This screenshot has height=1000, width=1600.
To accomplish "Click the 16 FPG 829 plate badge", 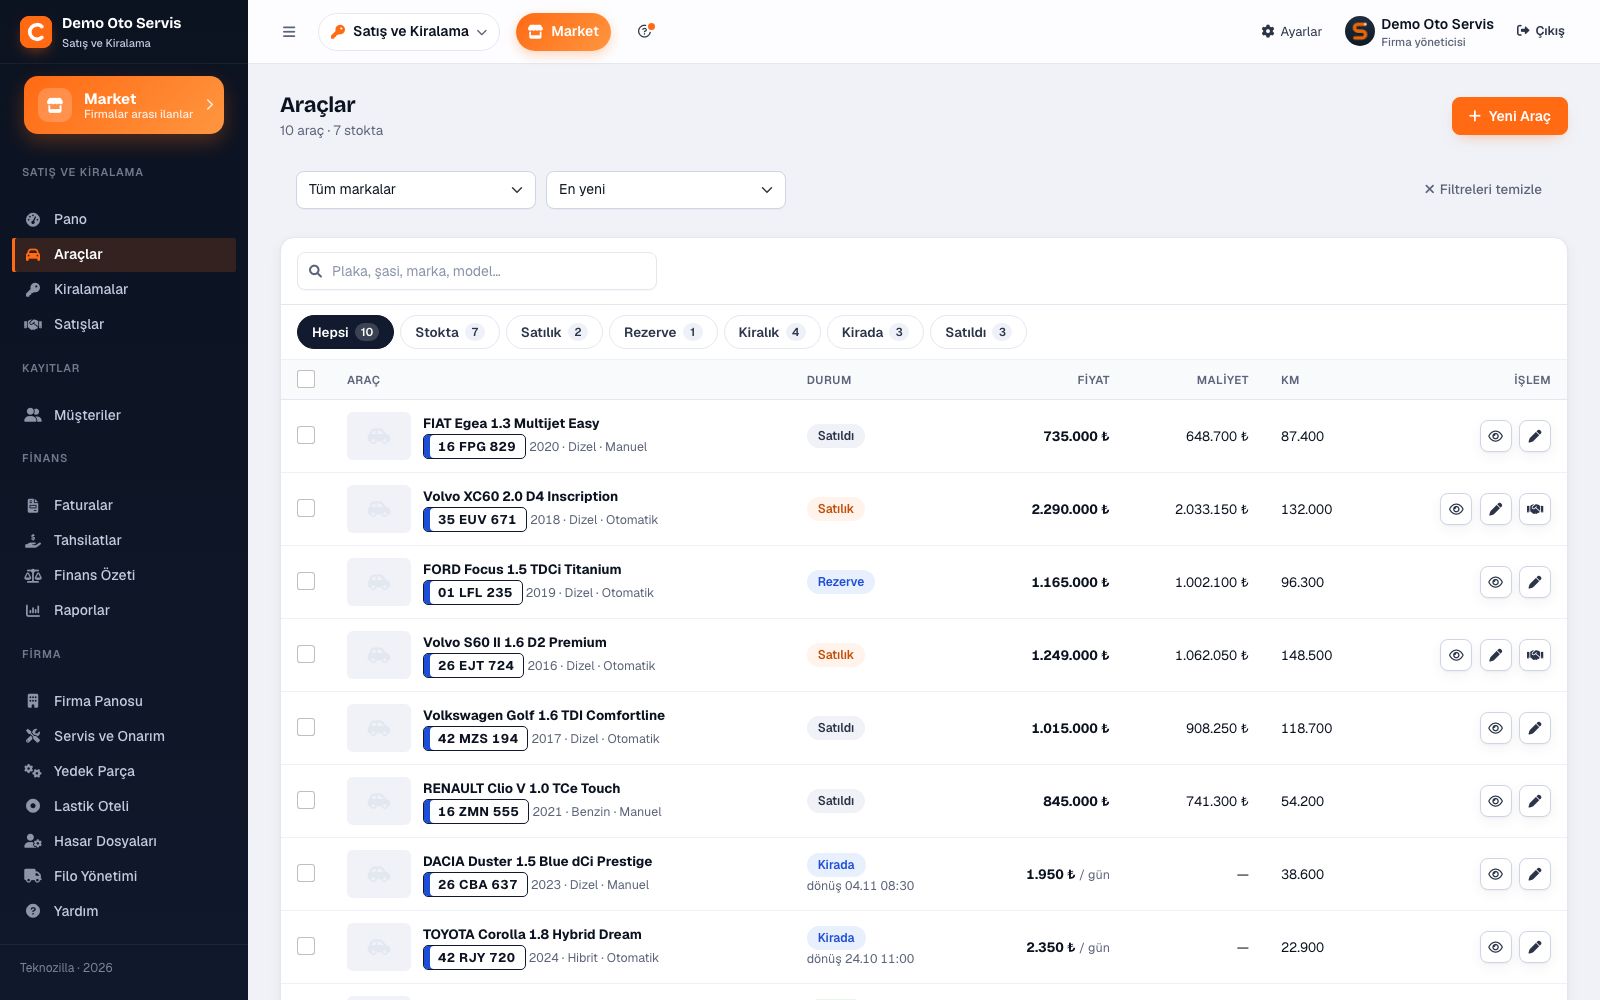I will click(x=475, y=447).
